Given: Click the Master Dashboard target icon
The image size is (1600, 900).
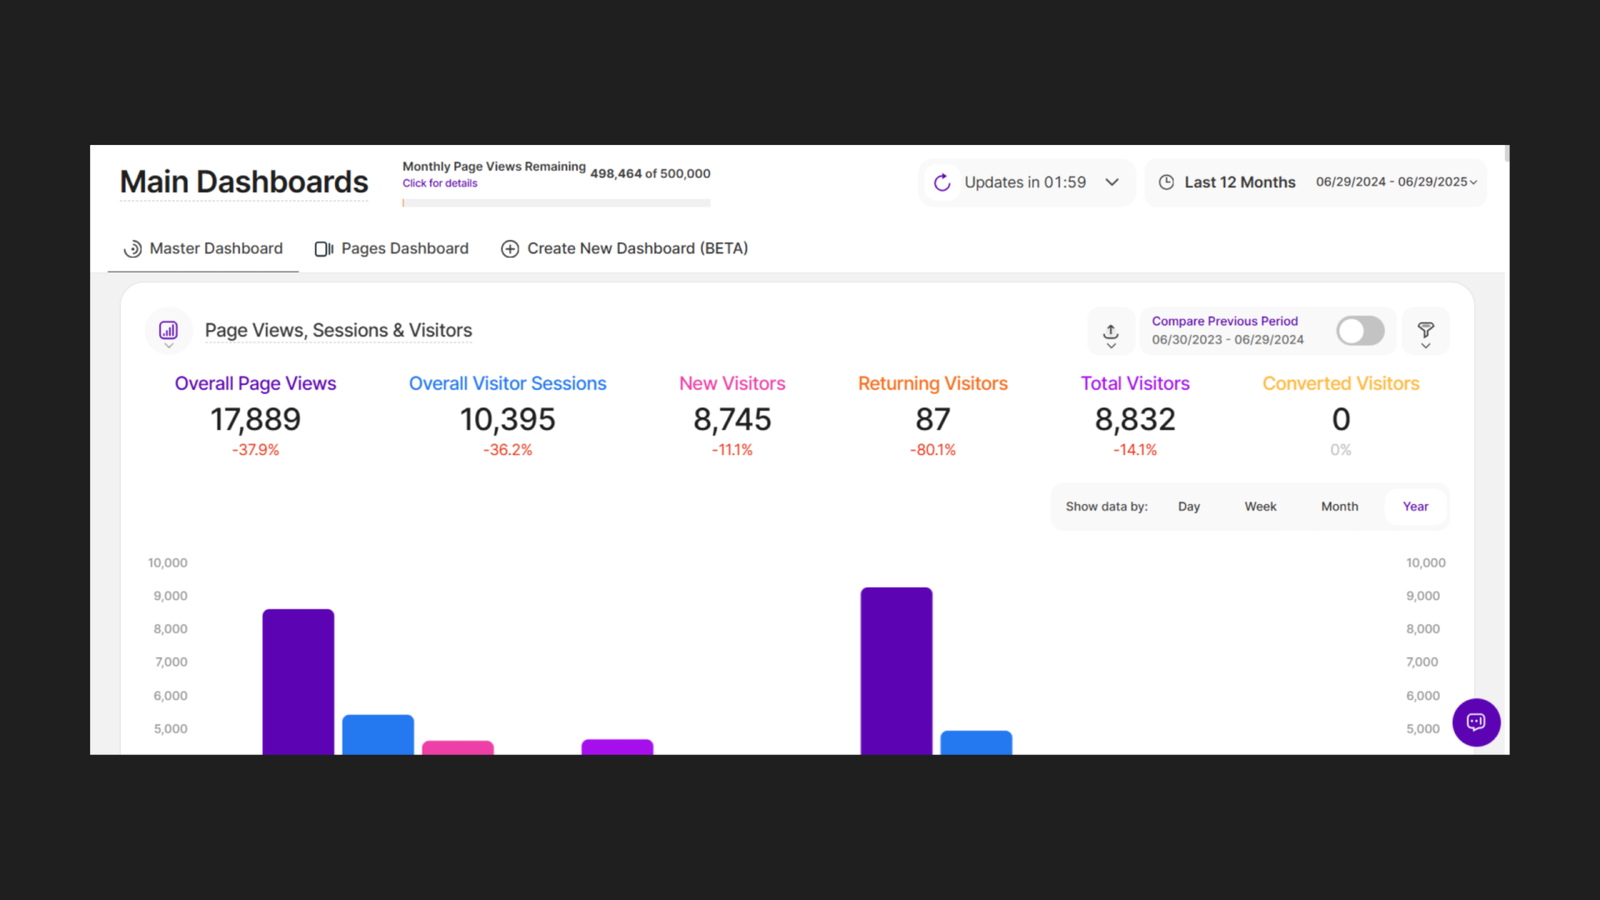Looking at the screenshot, I should (133, 248).
